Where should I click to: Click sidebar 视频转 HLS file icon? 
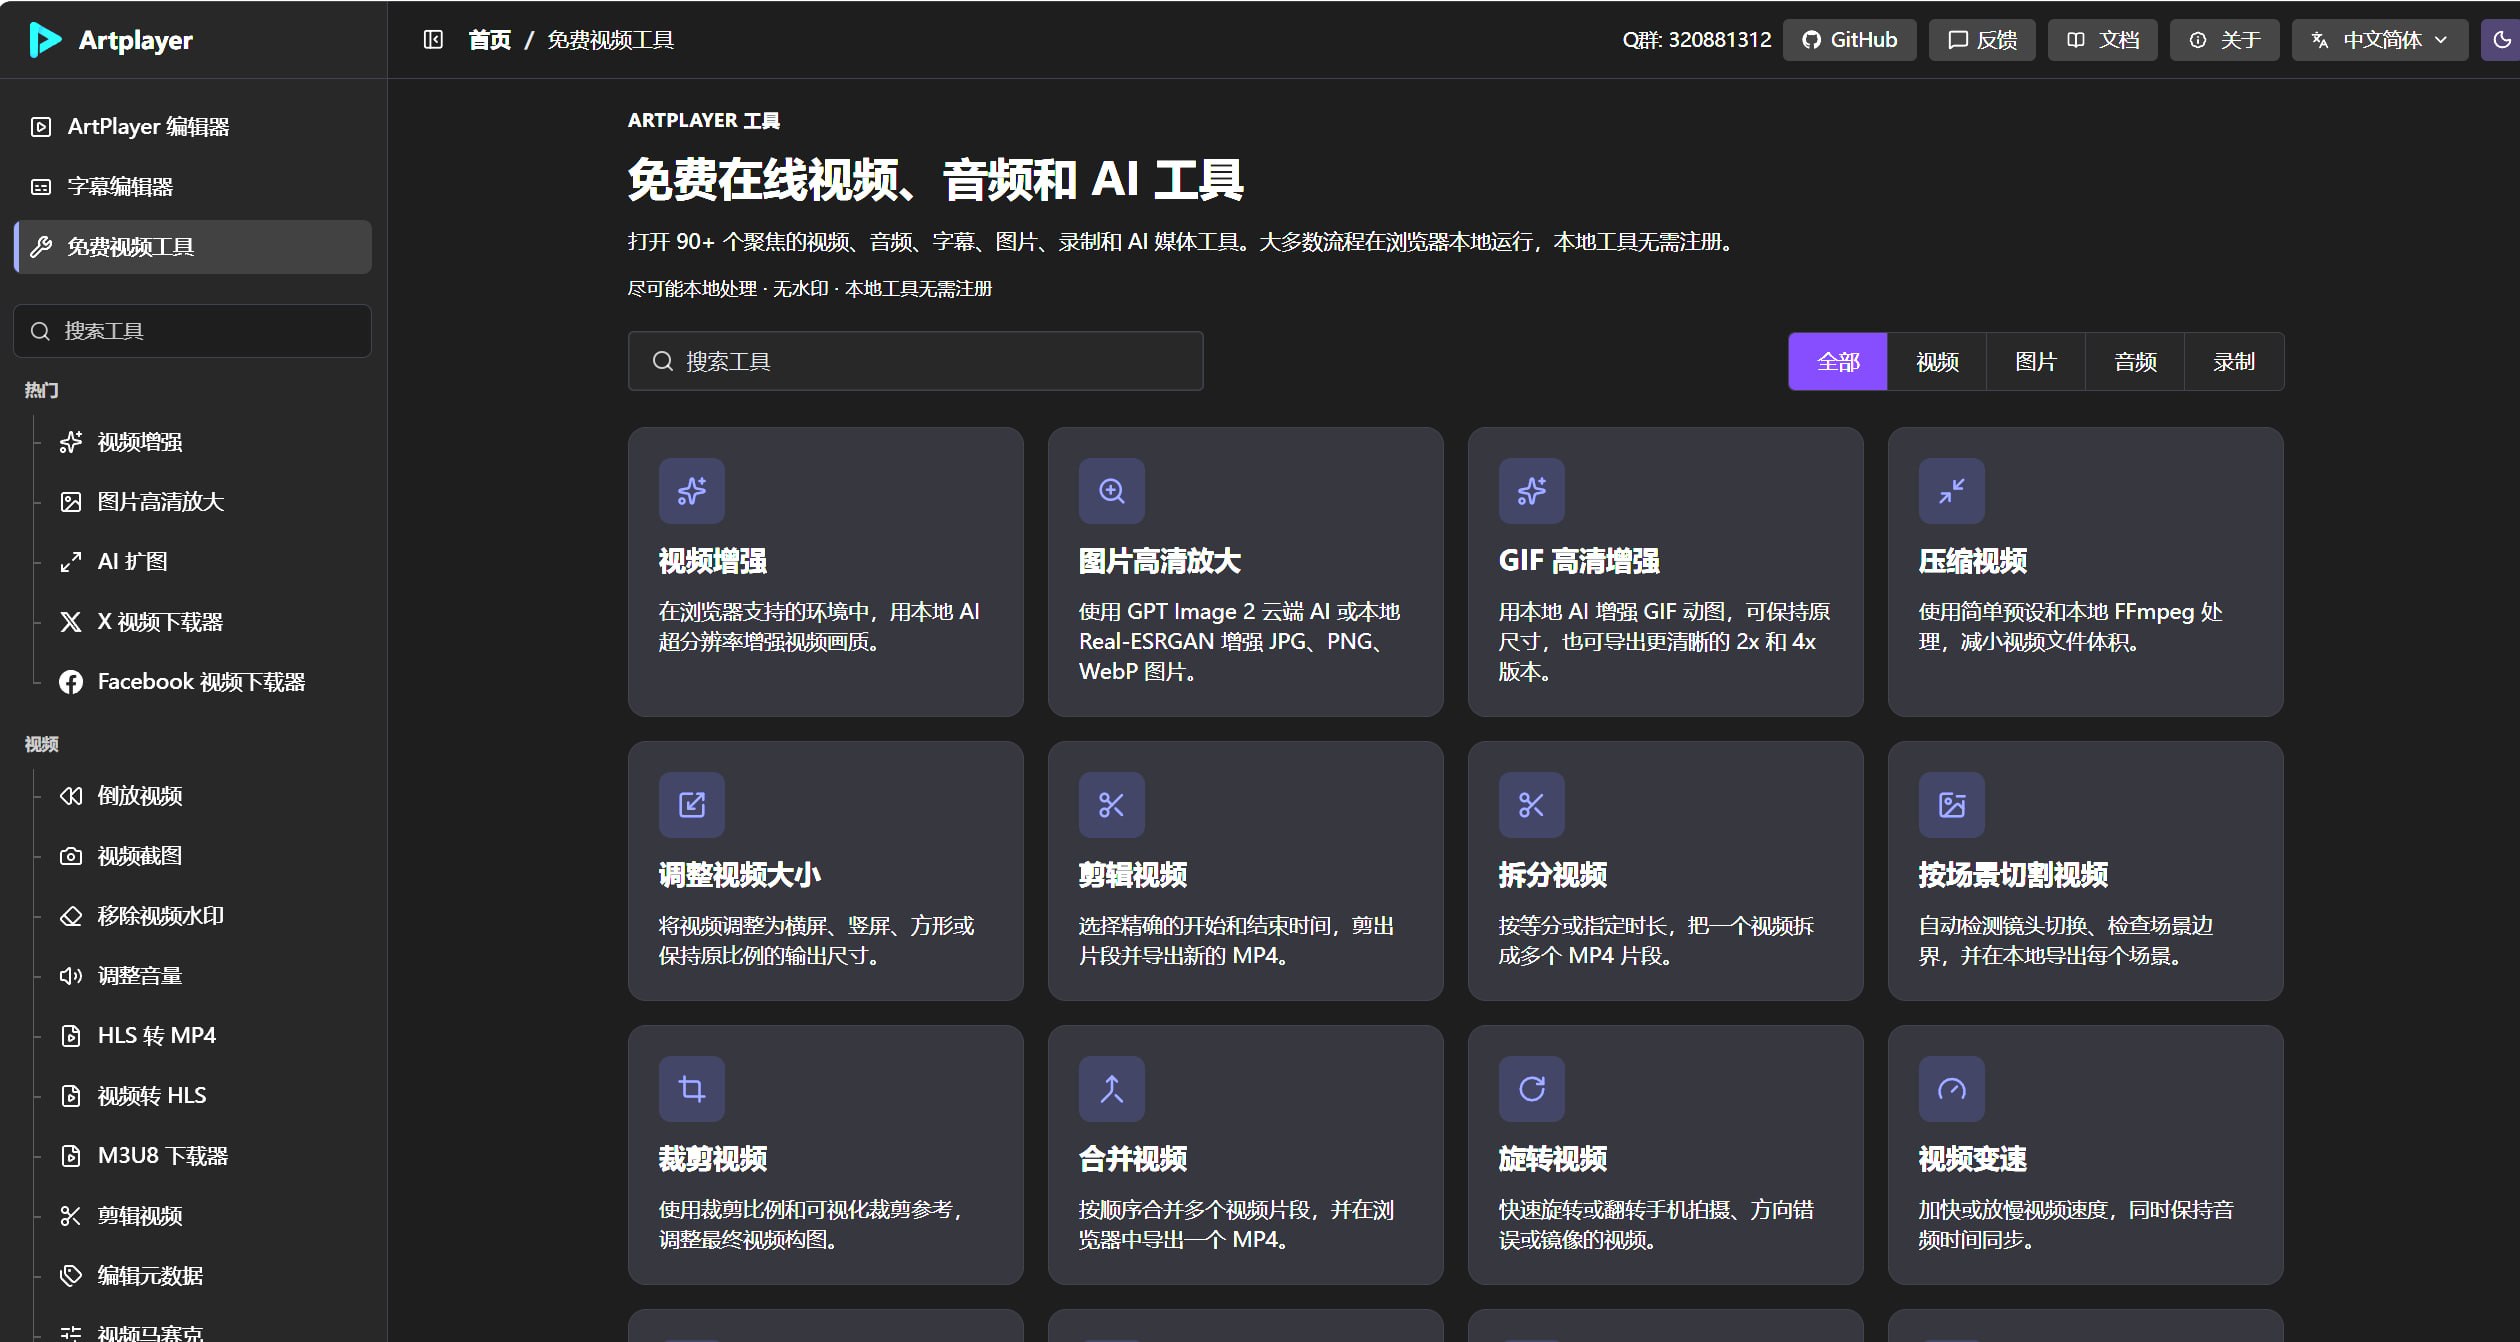pos(71,1096)
